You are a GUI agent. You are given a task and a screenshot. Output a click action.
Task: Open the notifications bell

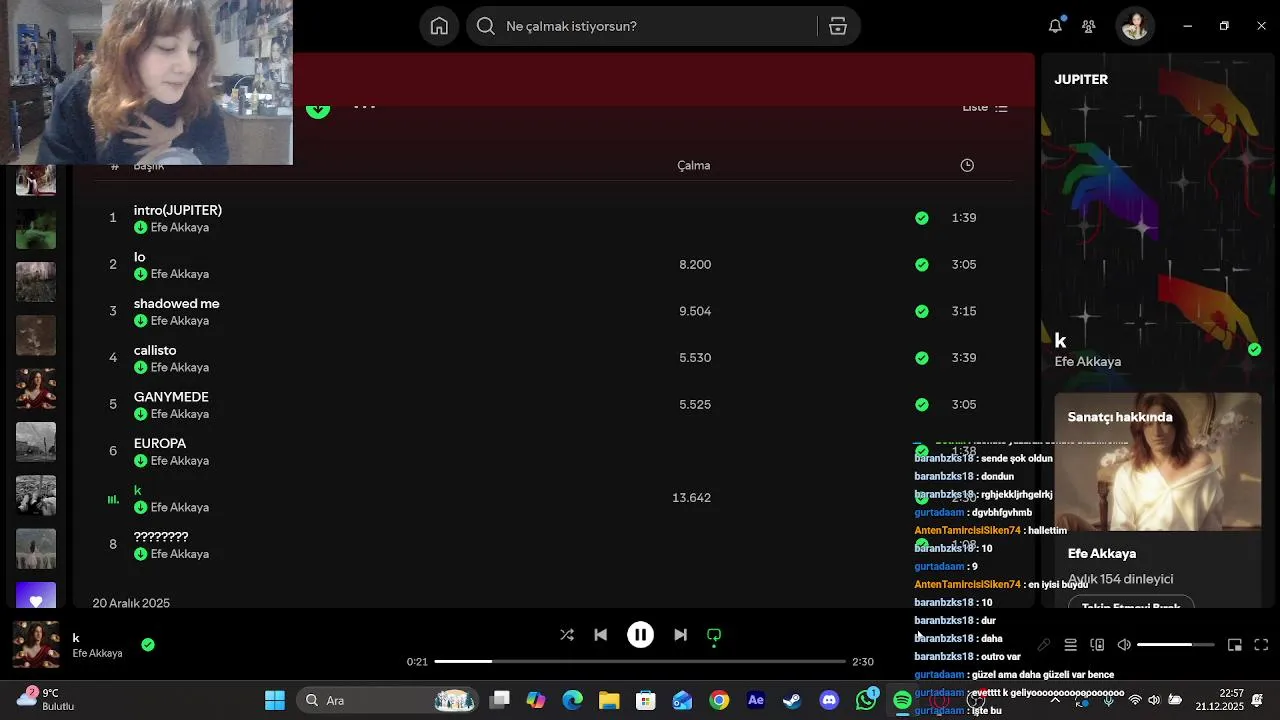[1055, 26]
